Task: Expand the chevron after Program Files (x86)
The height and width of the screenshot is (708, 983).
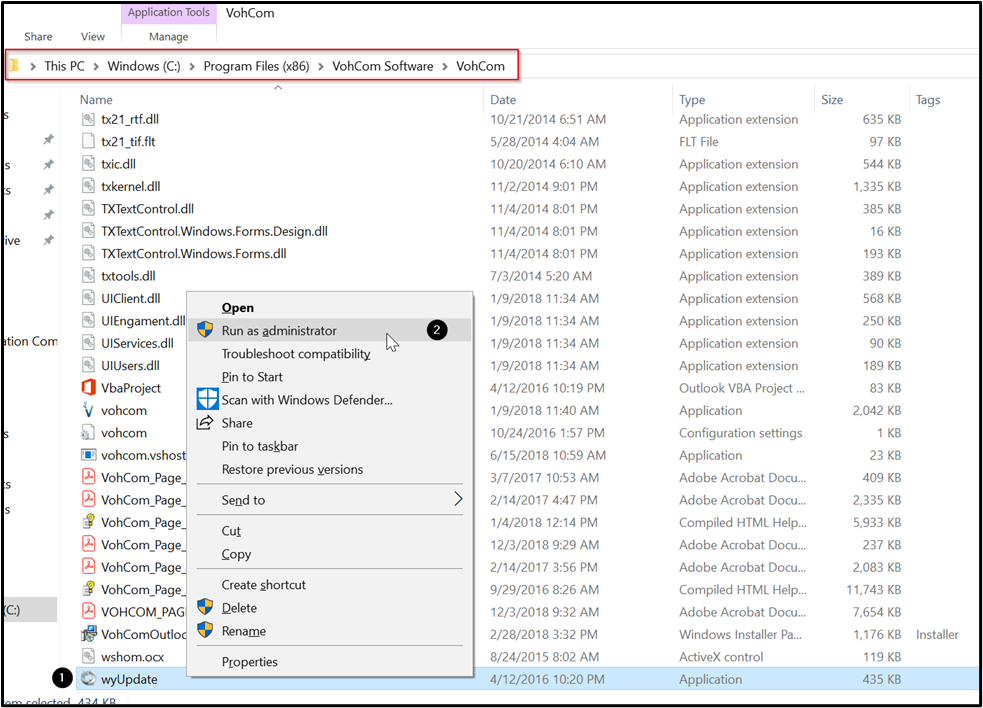Action: [321, 66]
